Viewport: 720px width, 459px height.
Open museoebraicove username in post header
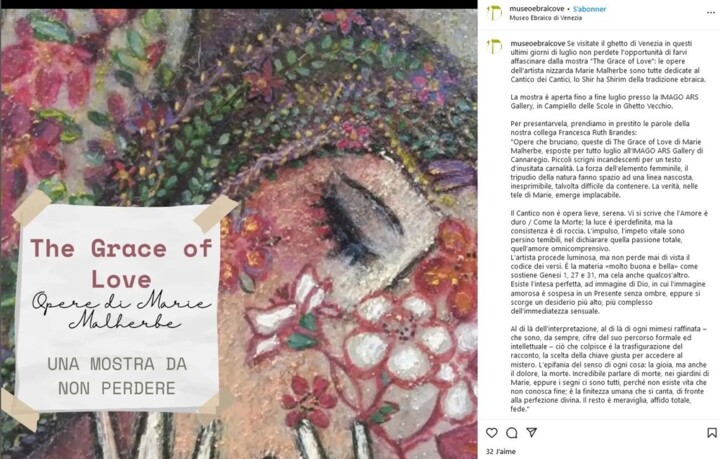pos(537,9)
